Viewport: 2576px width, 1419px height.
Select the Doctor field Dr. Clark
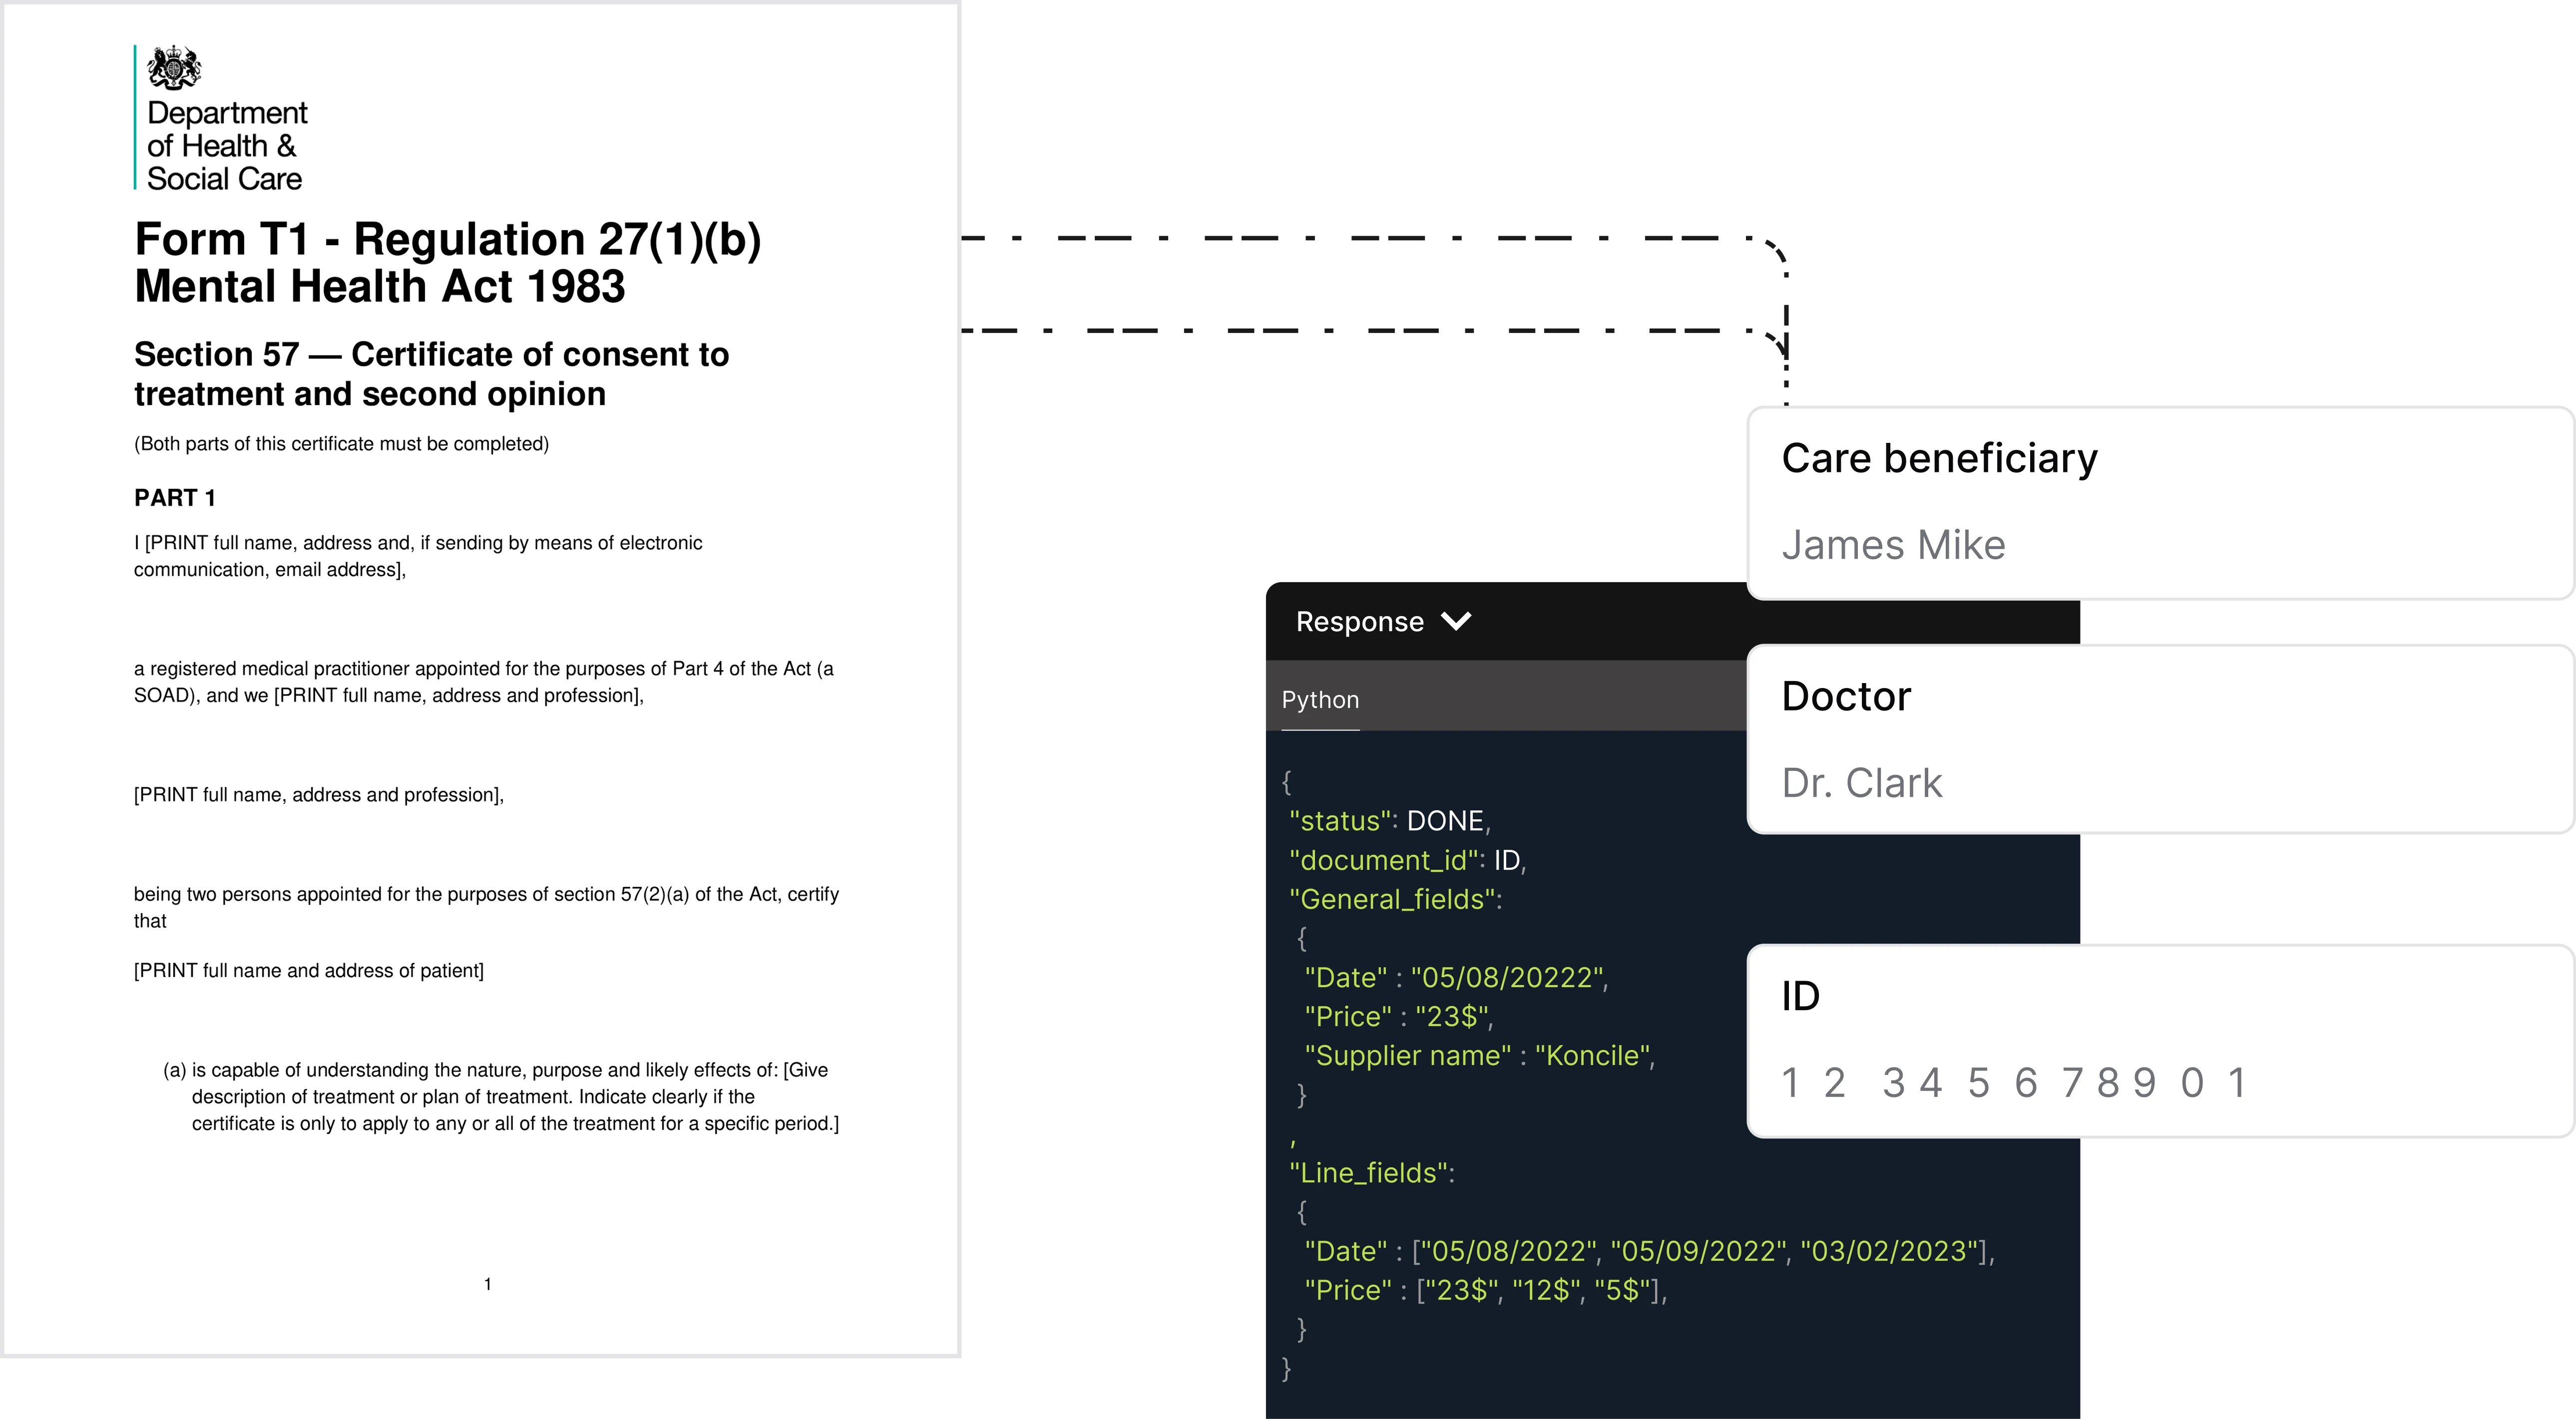pyautogui.click(x=1861, y=783)
